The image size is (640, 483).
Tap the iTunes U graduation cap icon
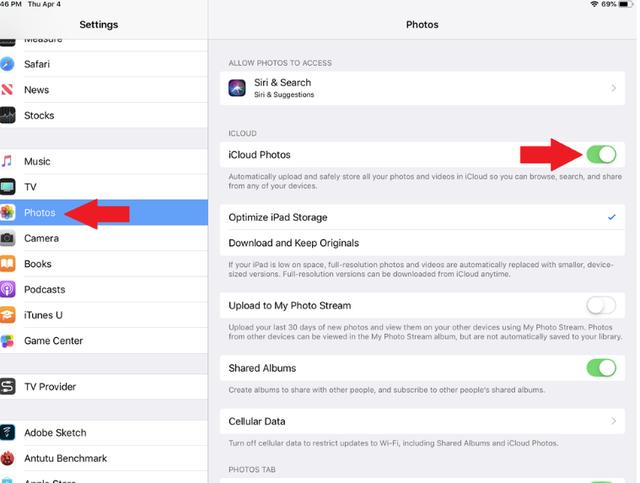[x=7, y=315]
